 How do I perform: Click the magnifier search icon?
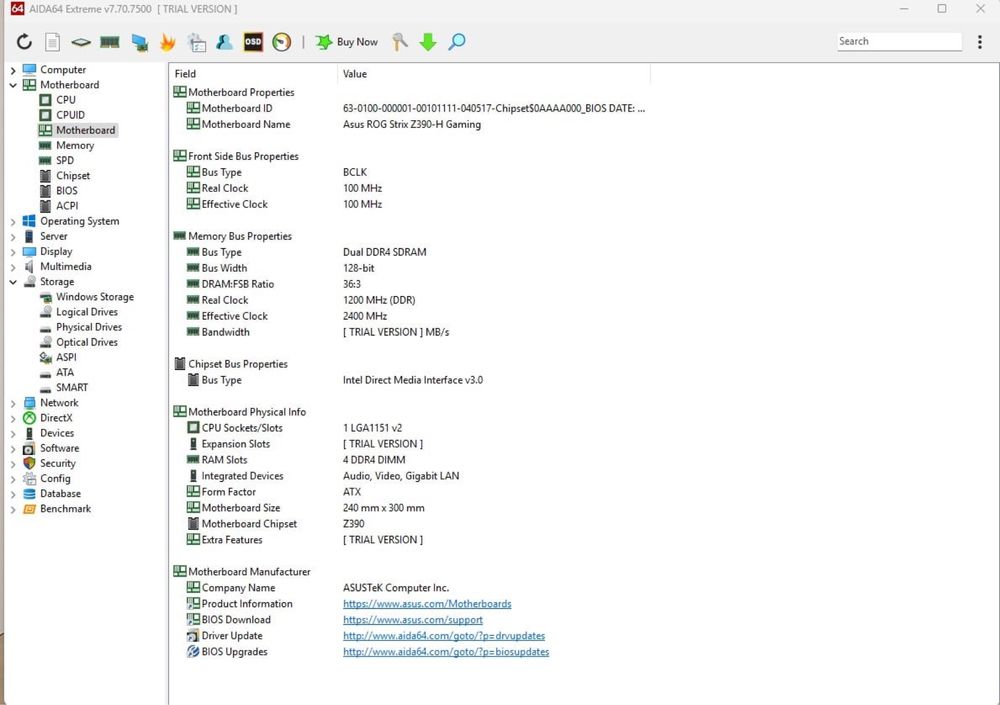point(457,42)
